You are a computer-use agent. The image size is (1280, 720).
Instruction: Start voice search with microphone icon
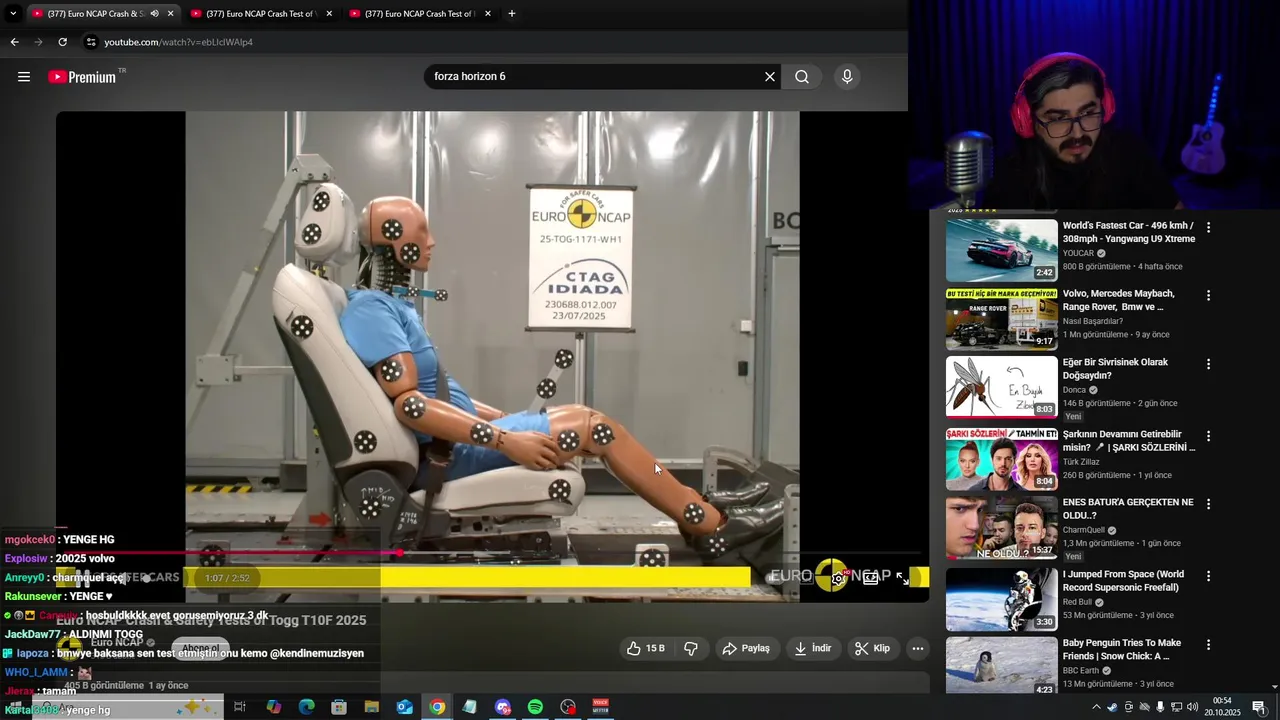tap(847, 77)
